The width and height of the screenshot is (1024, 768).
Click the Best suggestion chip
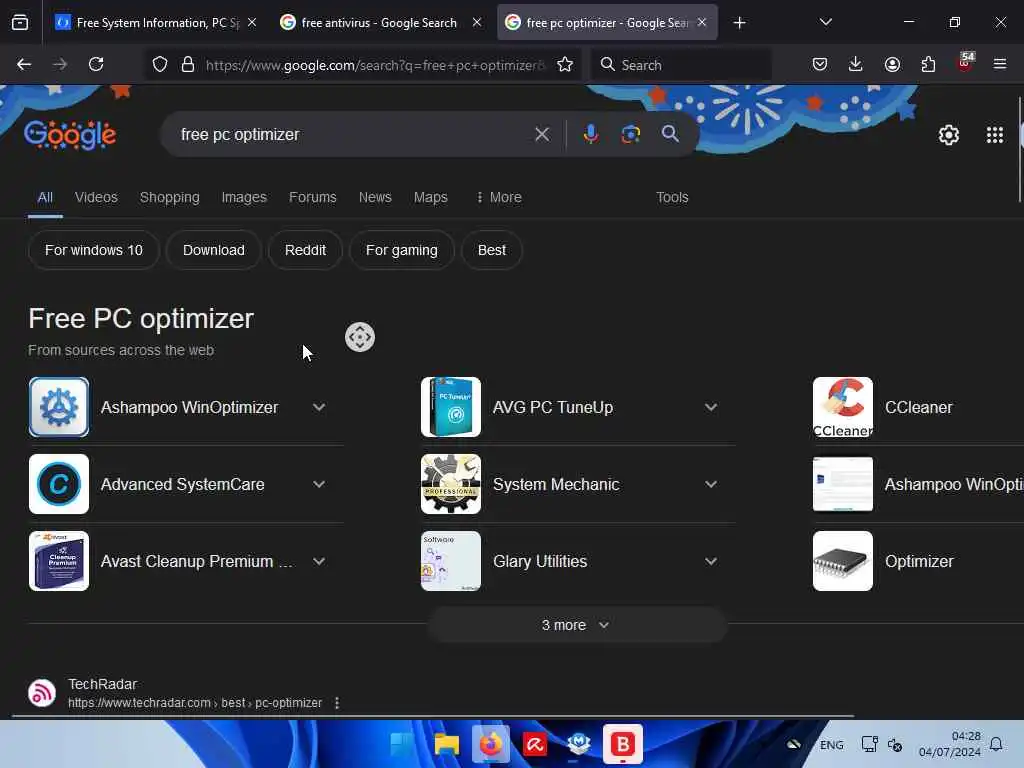coord(492,250)
